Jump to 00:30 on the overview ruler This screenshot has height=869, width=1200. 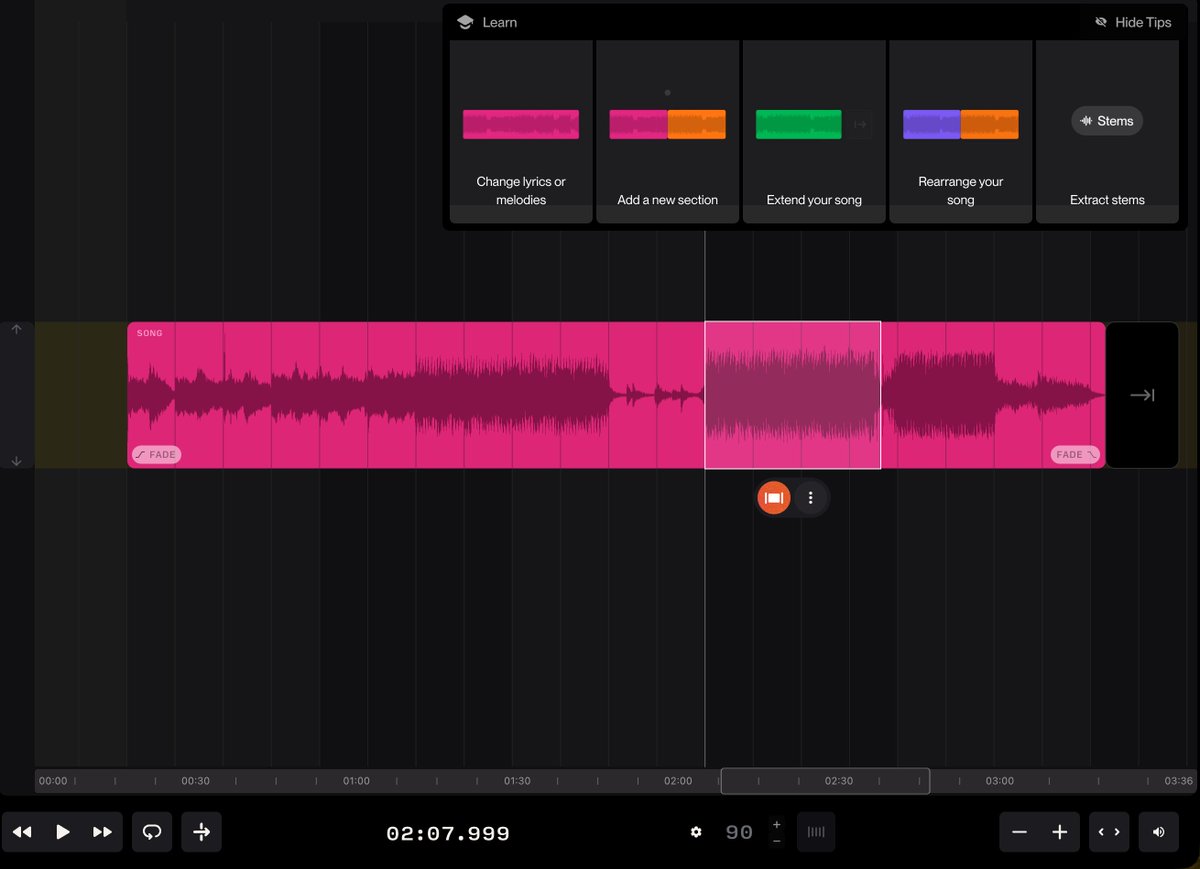[x=195, y=781]
